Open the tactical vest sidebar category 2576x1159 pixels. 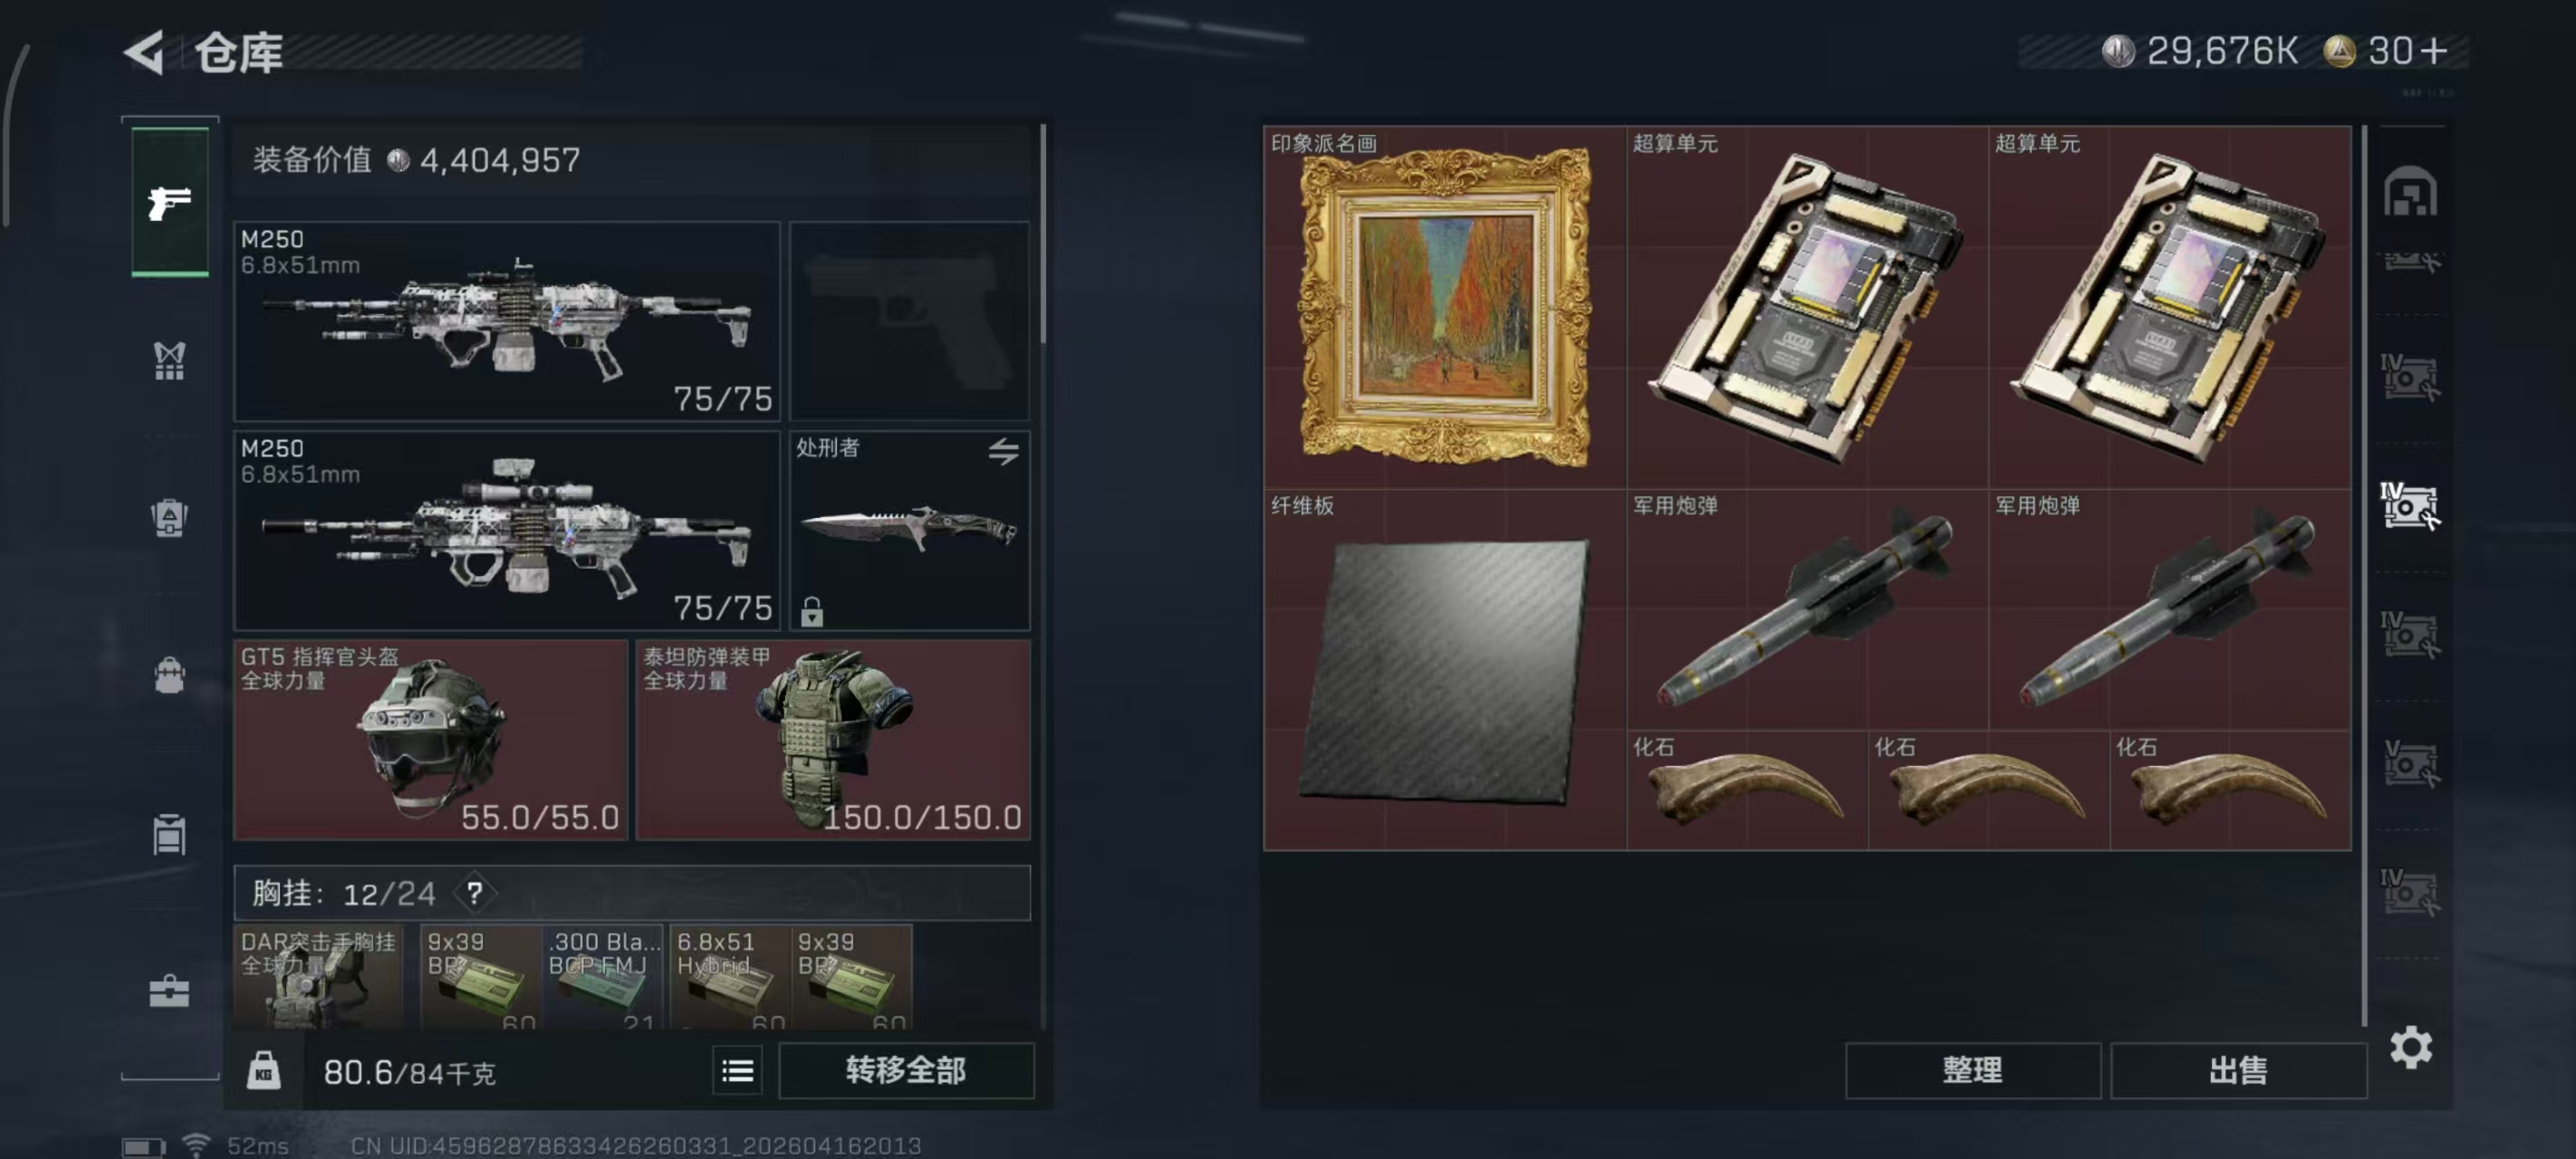[169, 361]
